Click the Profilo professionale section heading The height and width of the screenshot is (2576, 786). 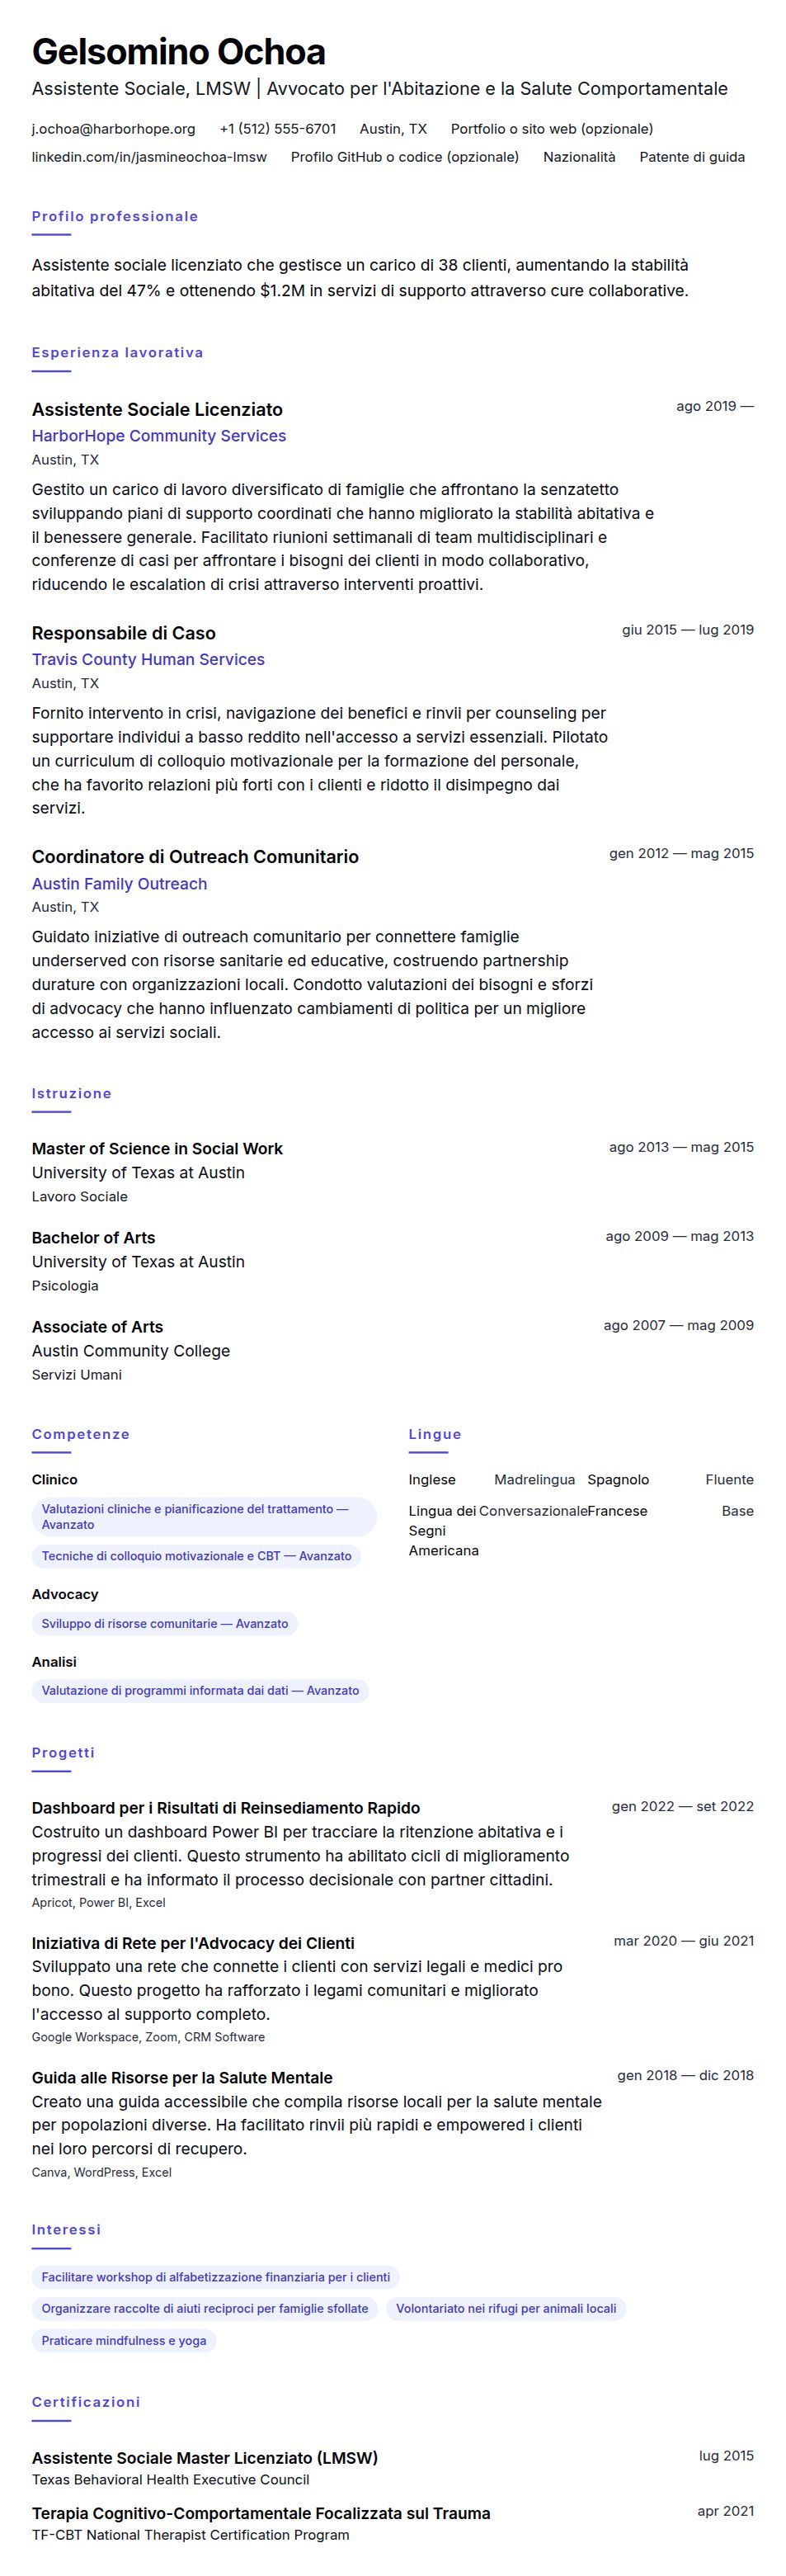click(115, 216)
